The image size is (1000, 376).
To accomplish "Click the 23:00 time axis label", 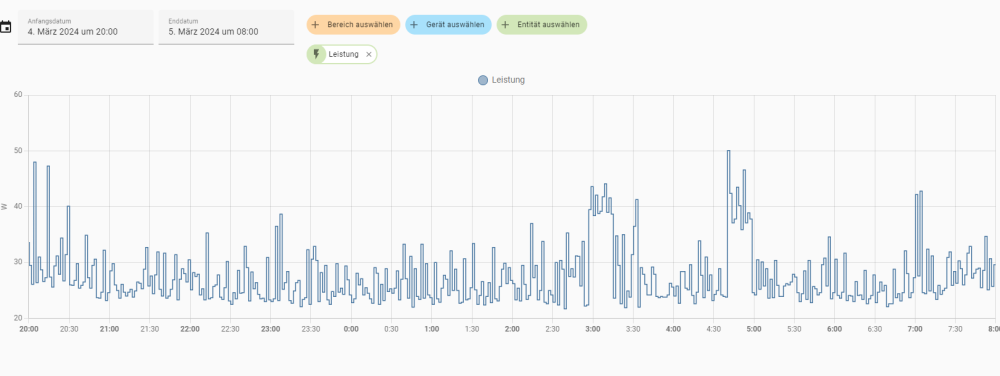I will point(270,329).
